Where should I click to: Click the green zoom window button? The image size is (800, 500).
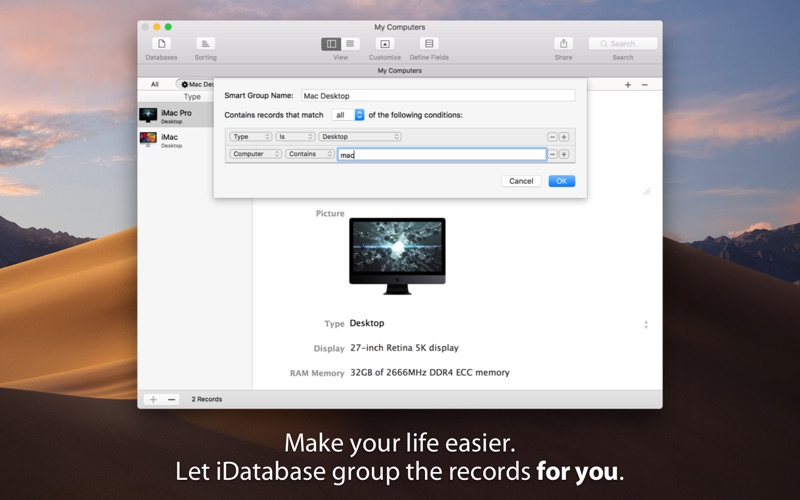tap(168, 27)
